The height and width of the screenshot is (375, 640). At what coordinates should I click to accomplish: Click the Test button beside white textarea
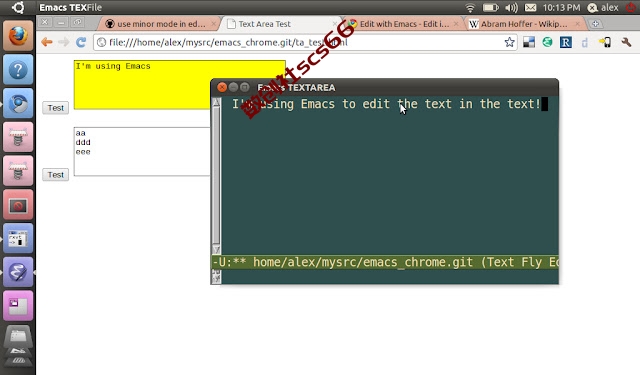(x=56, y=175)
